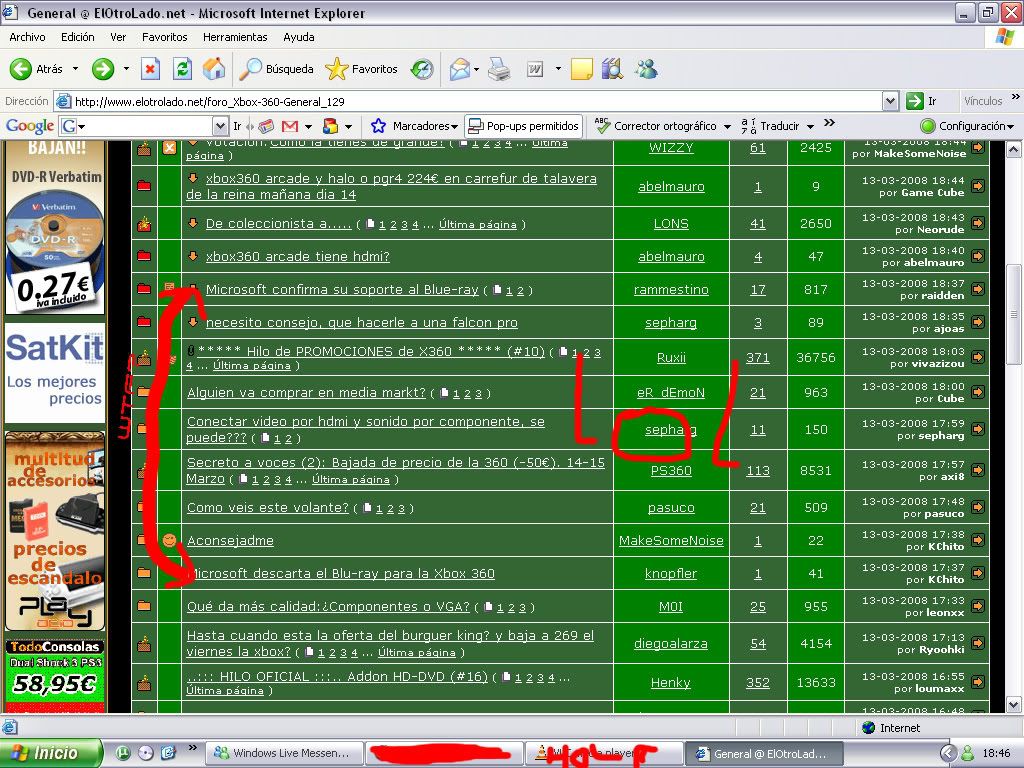Open the Gmail icon on the Google toolbar
This screenshot has height=768, width=1024.
[290, 126]
